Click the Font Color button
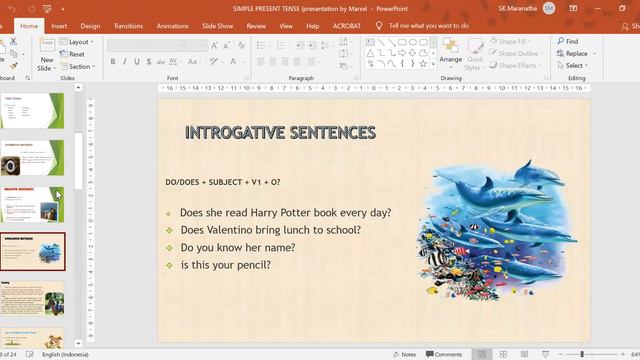Viewport: 640px width, 360px height. pyautogui.click(x=233, y=62)
